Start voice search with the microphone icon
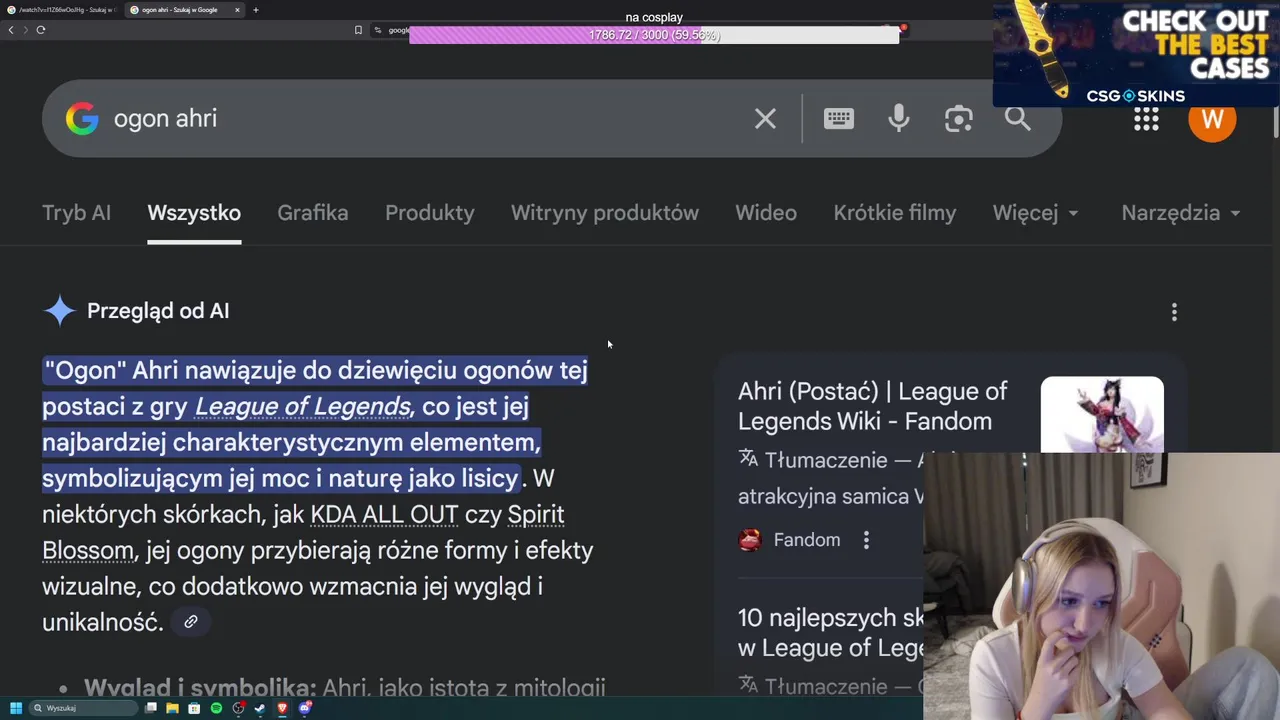The width and height of the screenshot is (1280, 720). (x=898, y=119)
